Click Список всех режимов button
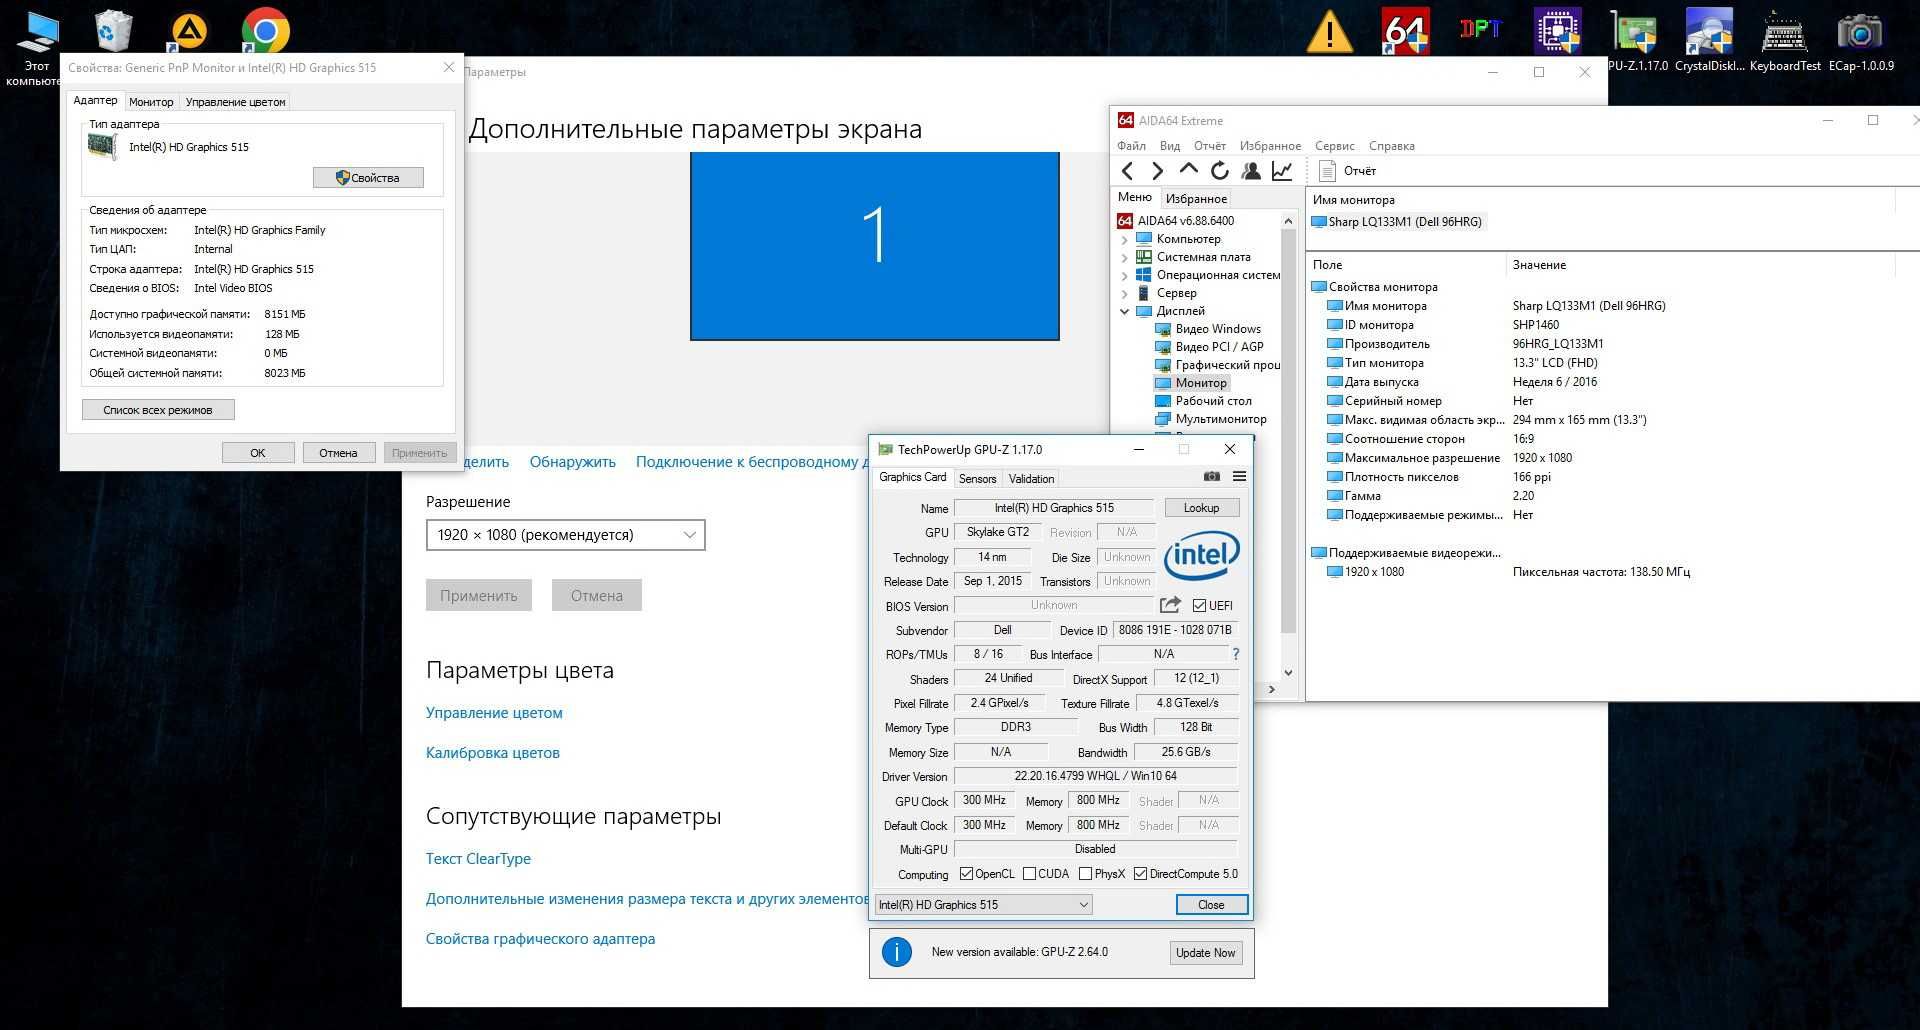 [158, 410]
